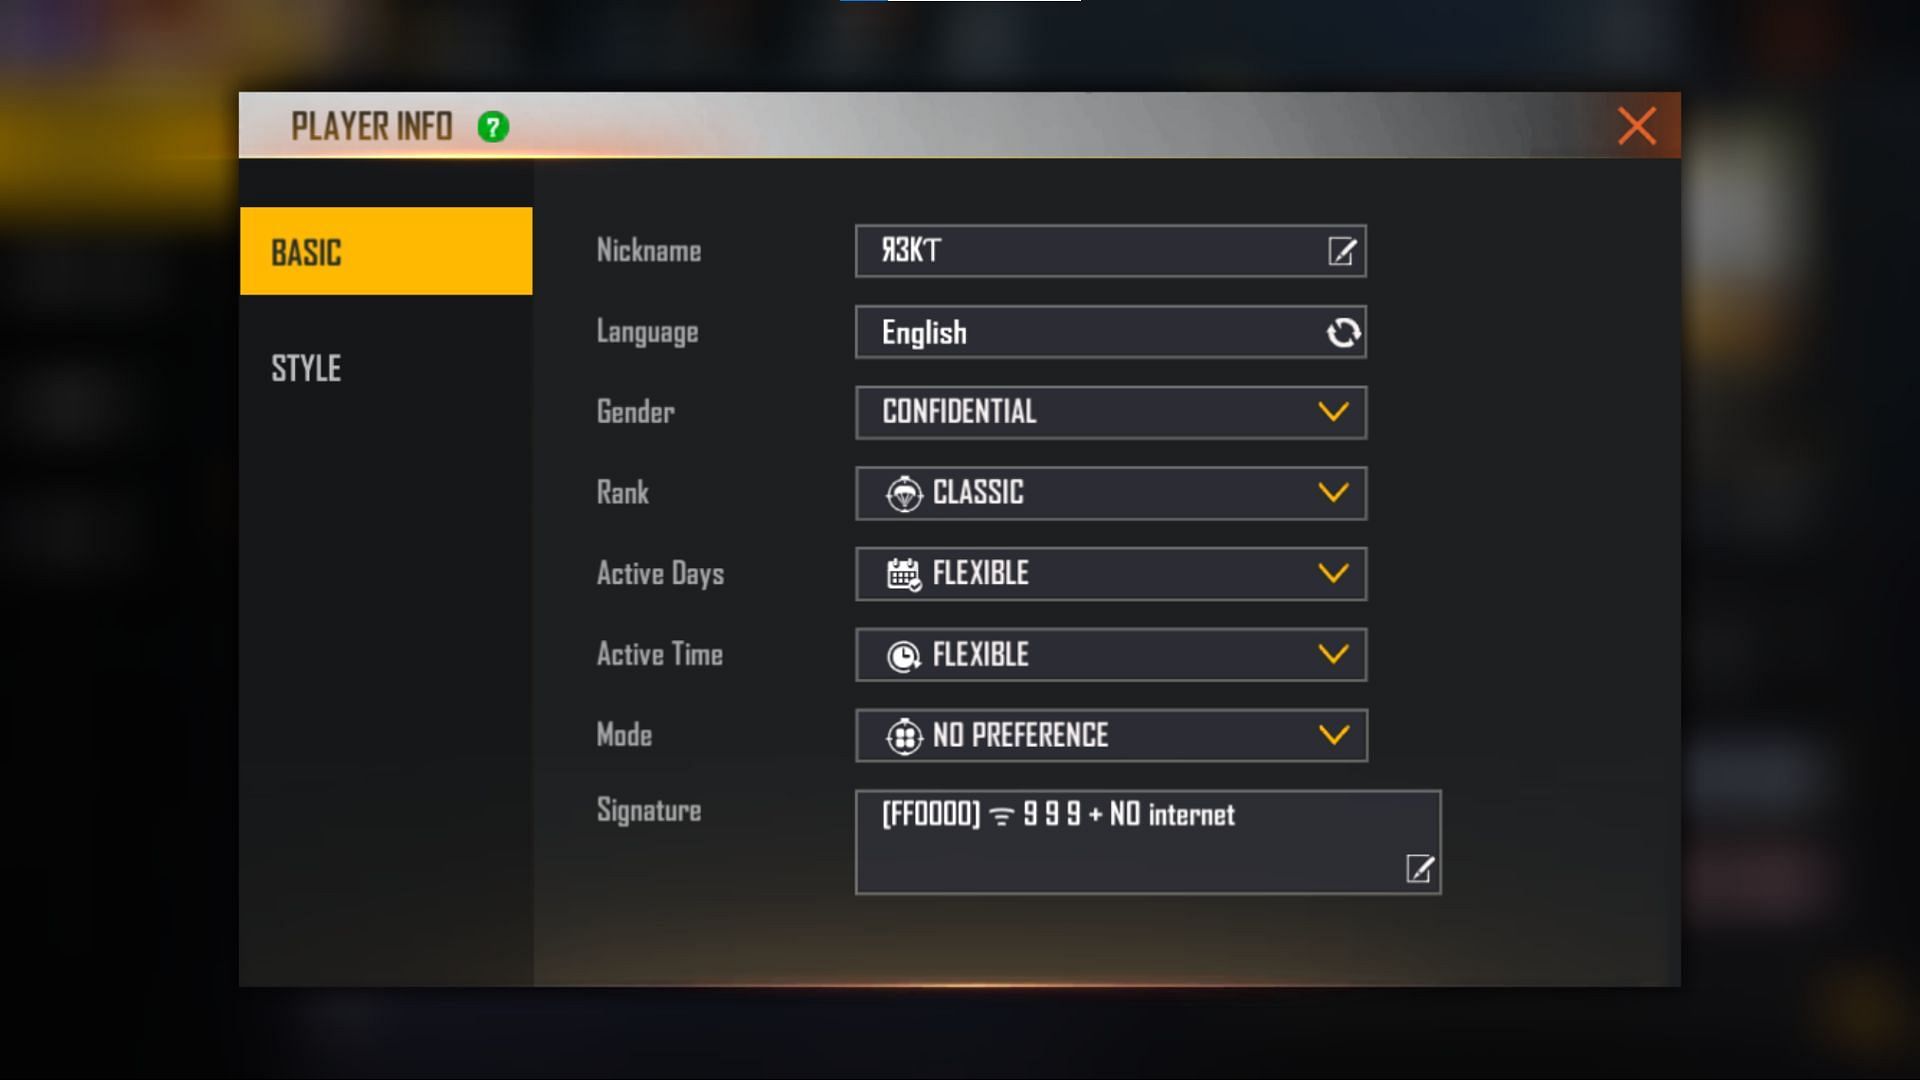
Task: Click the active time clock icon
Action: pyautogui.click(x=901, y=654)
